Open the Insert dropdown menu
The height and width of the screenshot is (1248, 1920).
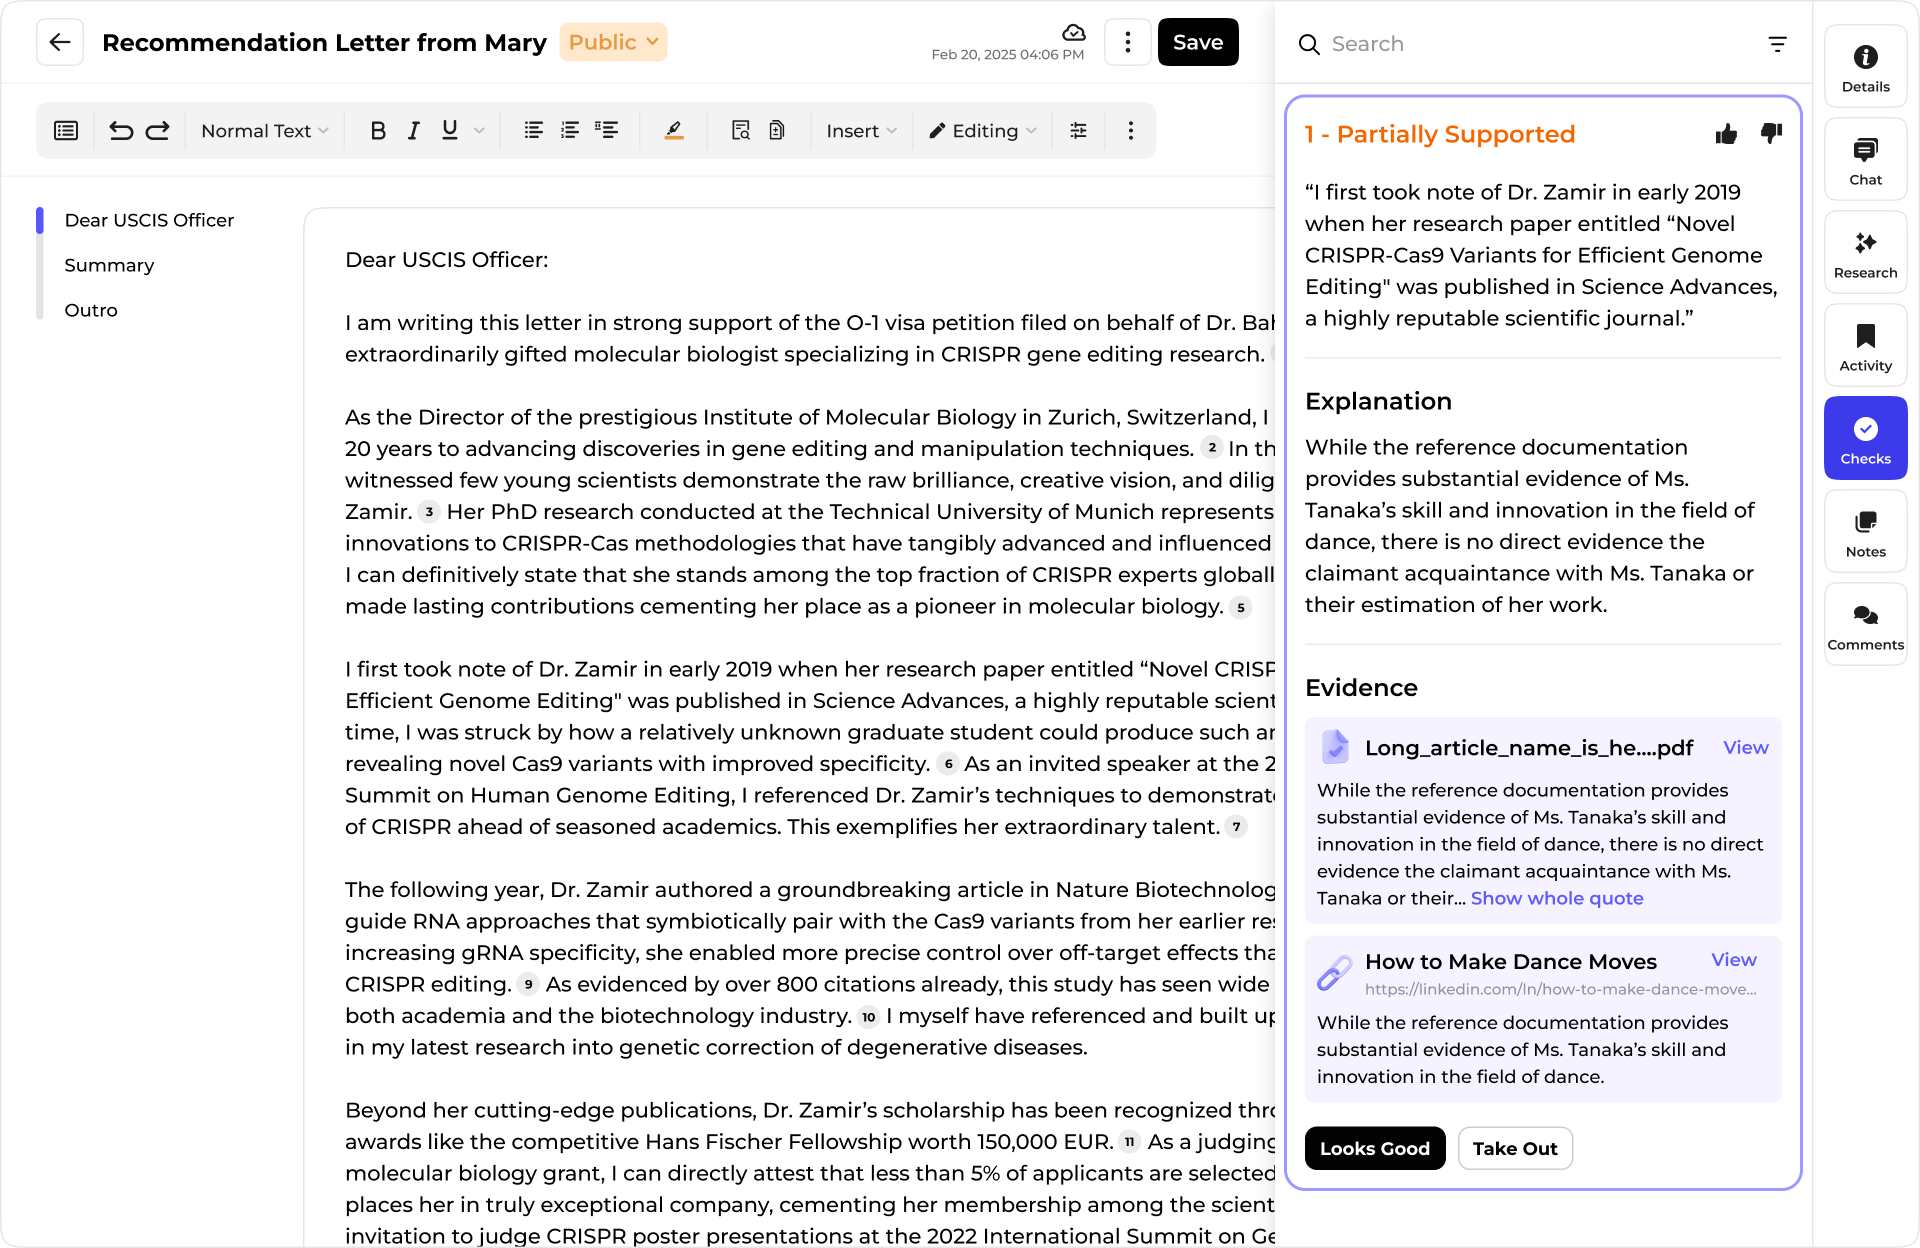861,131
